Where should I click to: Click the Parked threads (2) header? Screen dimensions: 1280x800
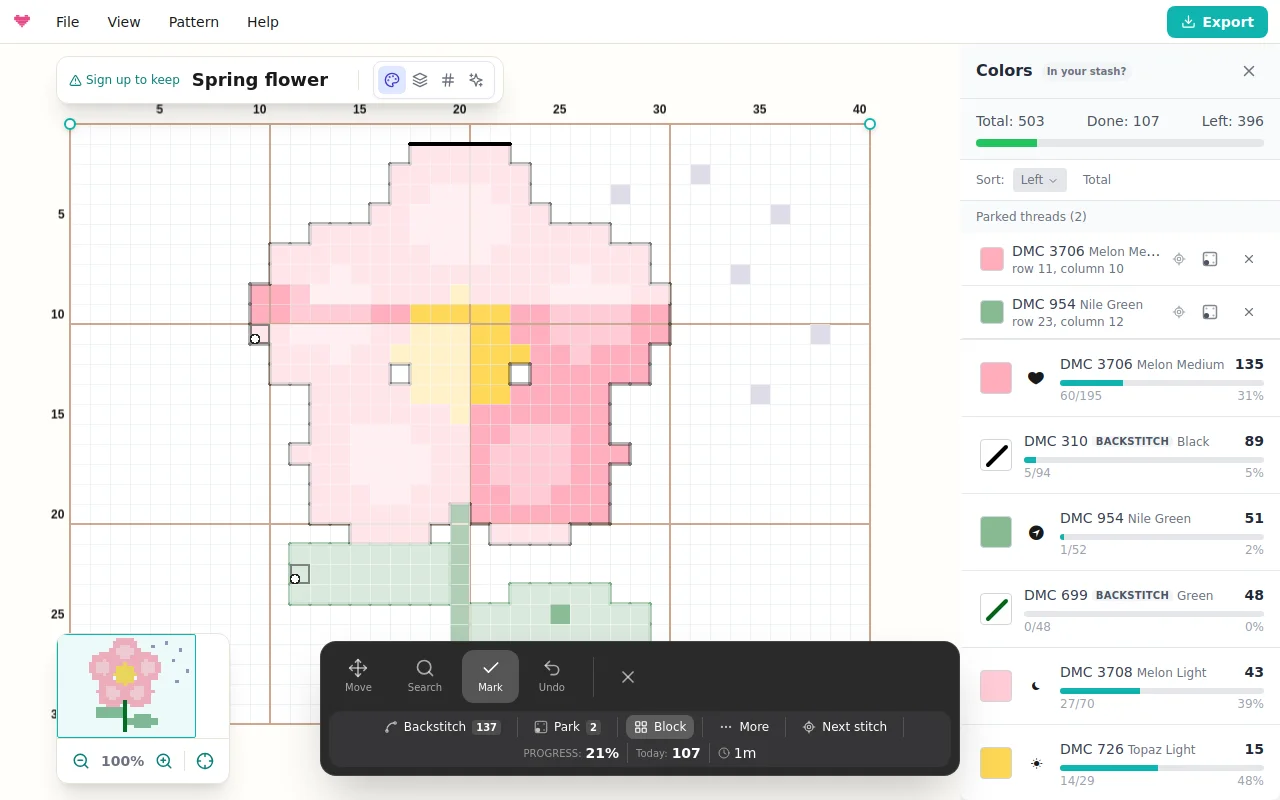point(1031,217)
